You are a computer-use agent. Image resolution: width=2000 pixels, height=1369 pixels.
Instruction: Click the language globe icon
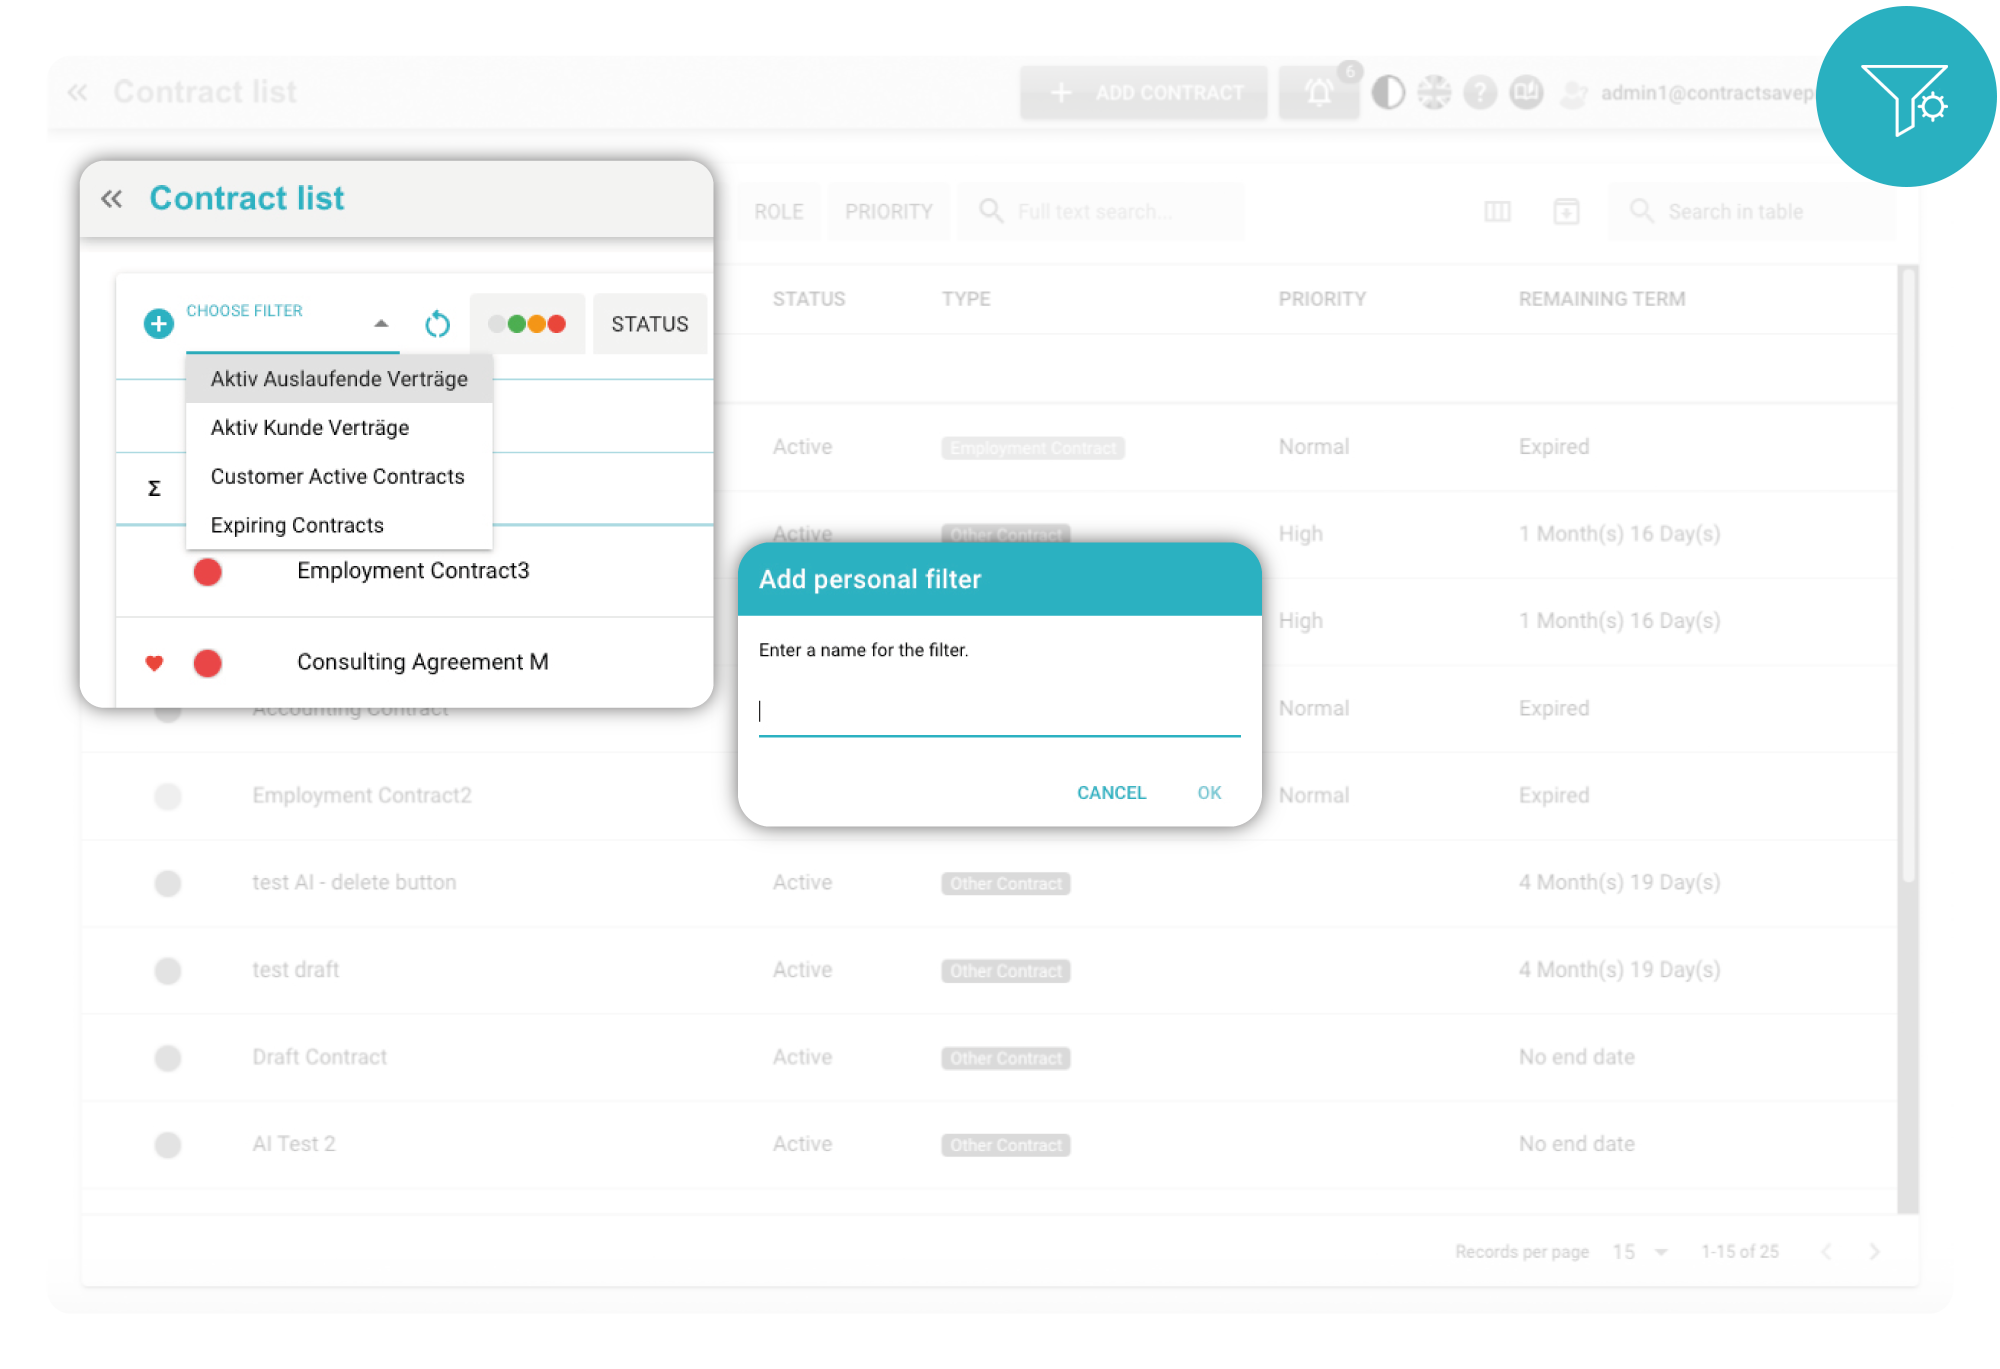(1434, 93)
